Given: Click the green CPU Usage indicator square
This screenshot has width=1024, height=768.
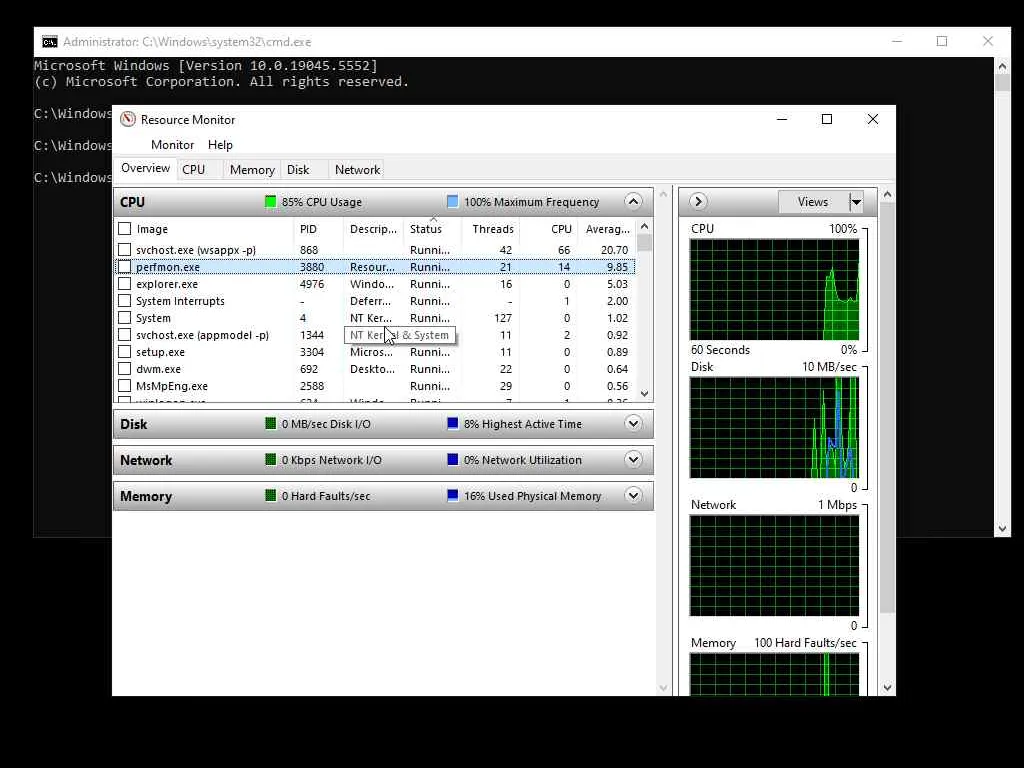Looking at the screenshot, I should click(270, 202).
